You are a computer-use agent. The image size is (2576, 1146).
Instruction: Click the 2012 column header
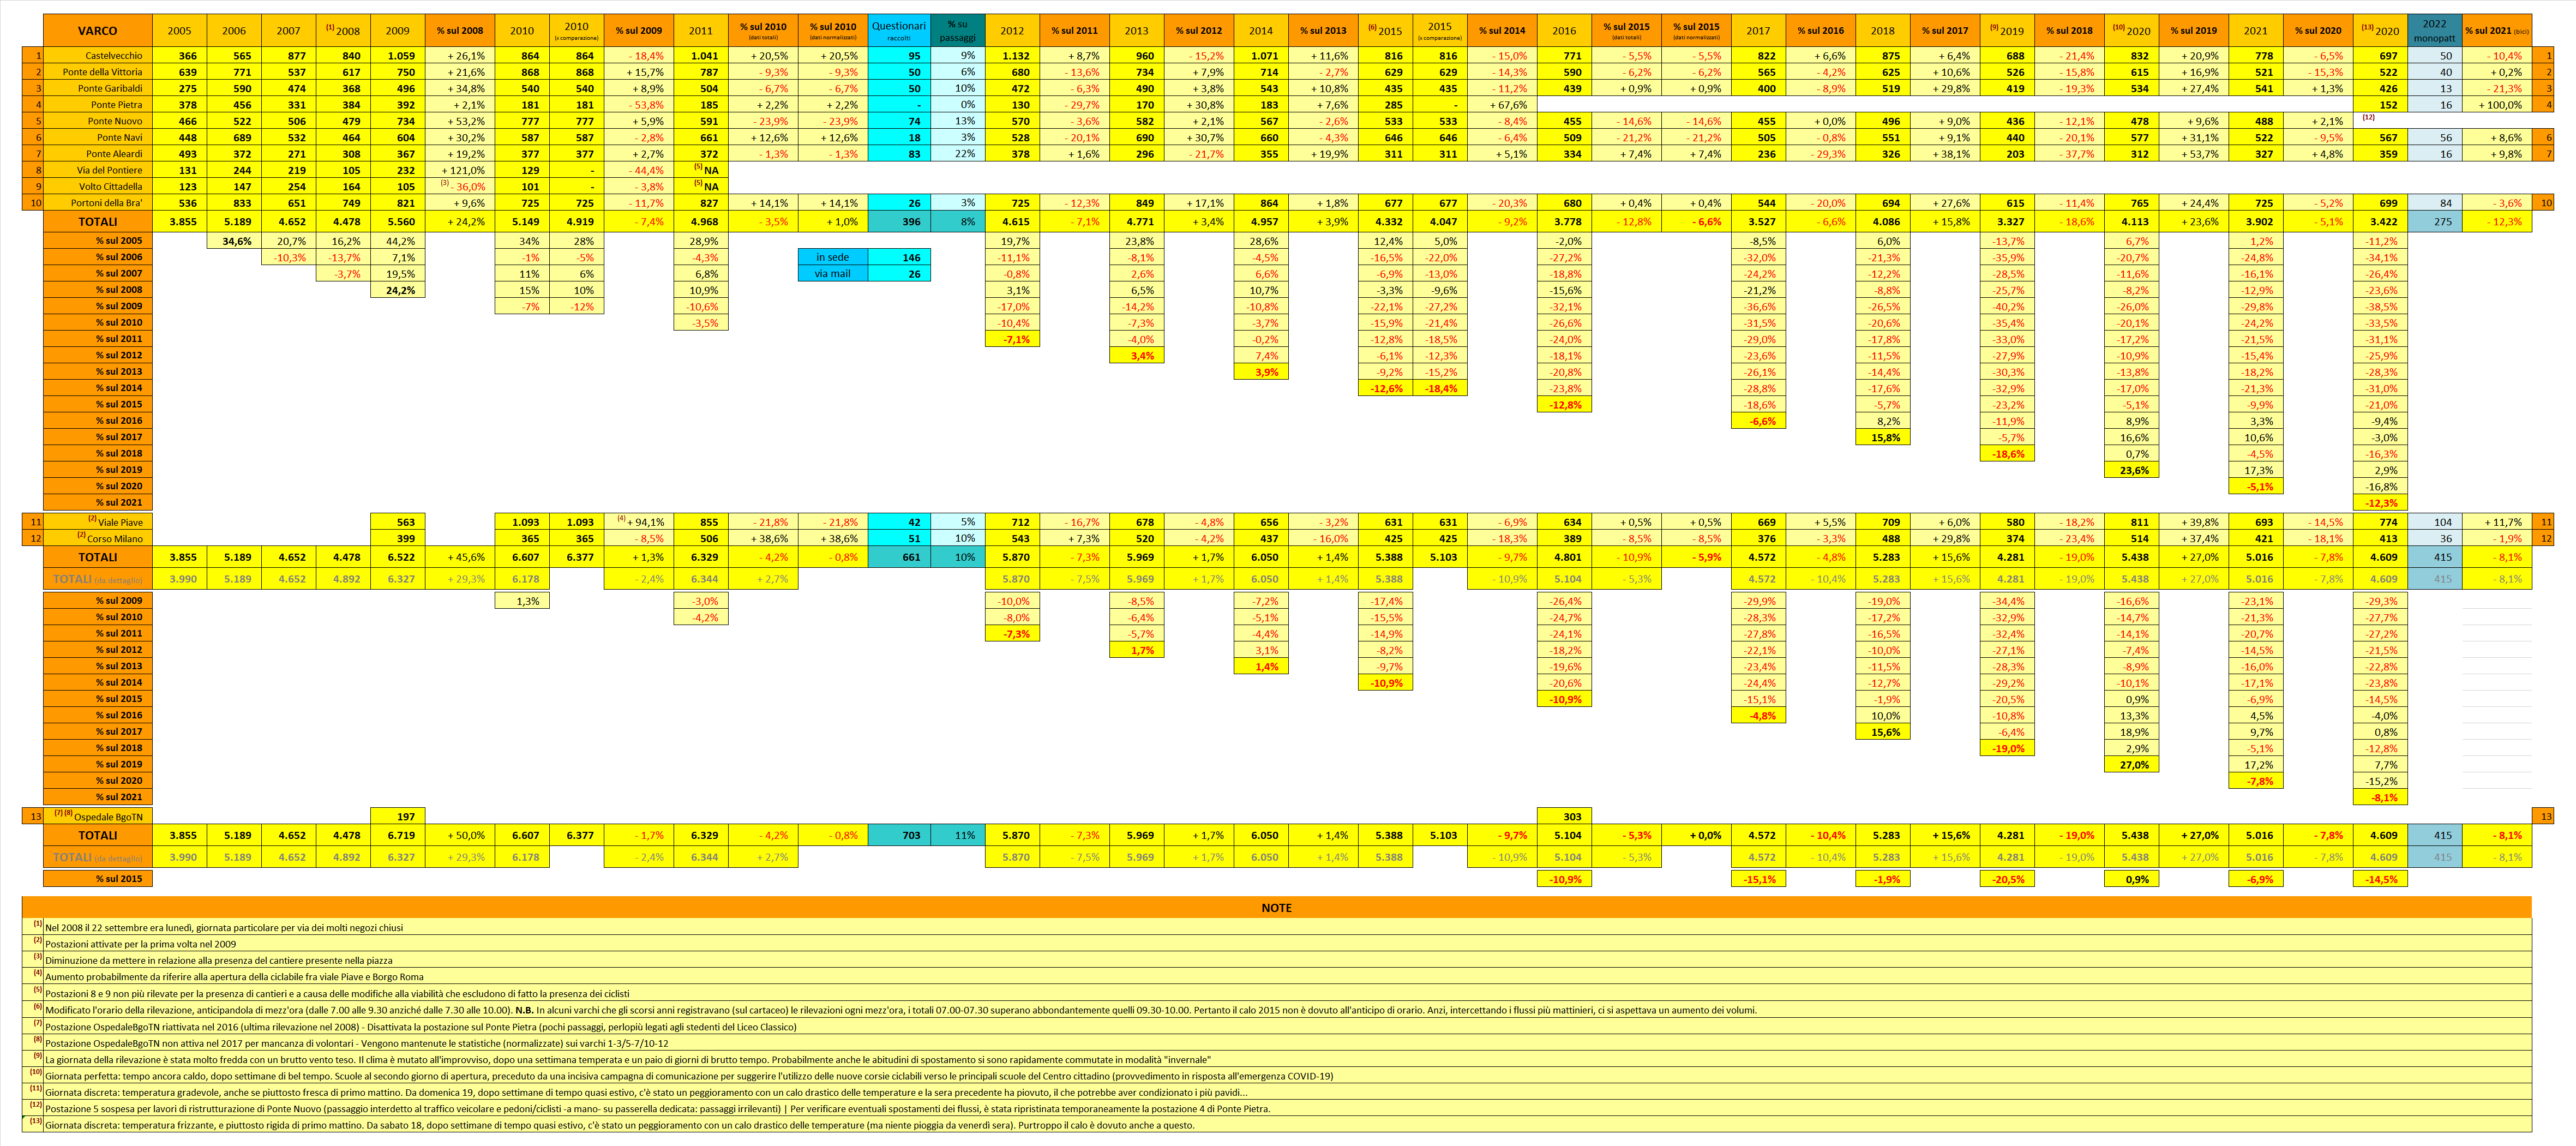[x=1012, y=30]
